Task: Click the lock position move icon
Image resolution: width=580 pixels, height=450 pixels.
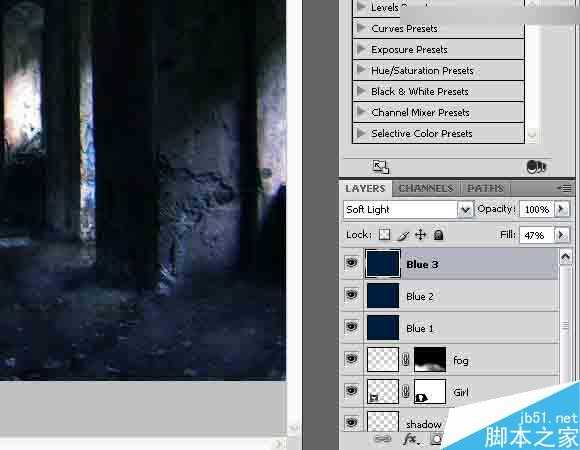Action: [421, 235]
